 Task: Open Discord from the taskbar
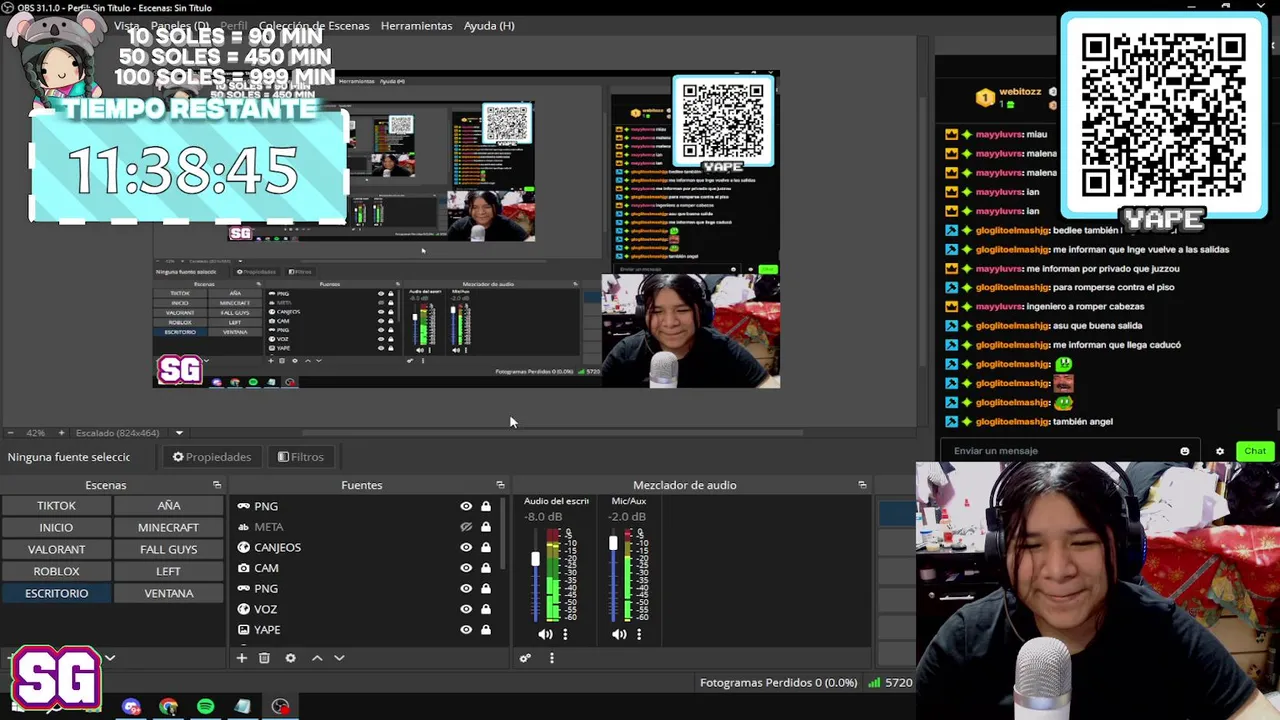[131, 707]
